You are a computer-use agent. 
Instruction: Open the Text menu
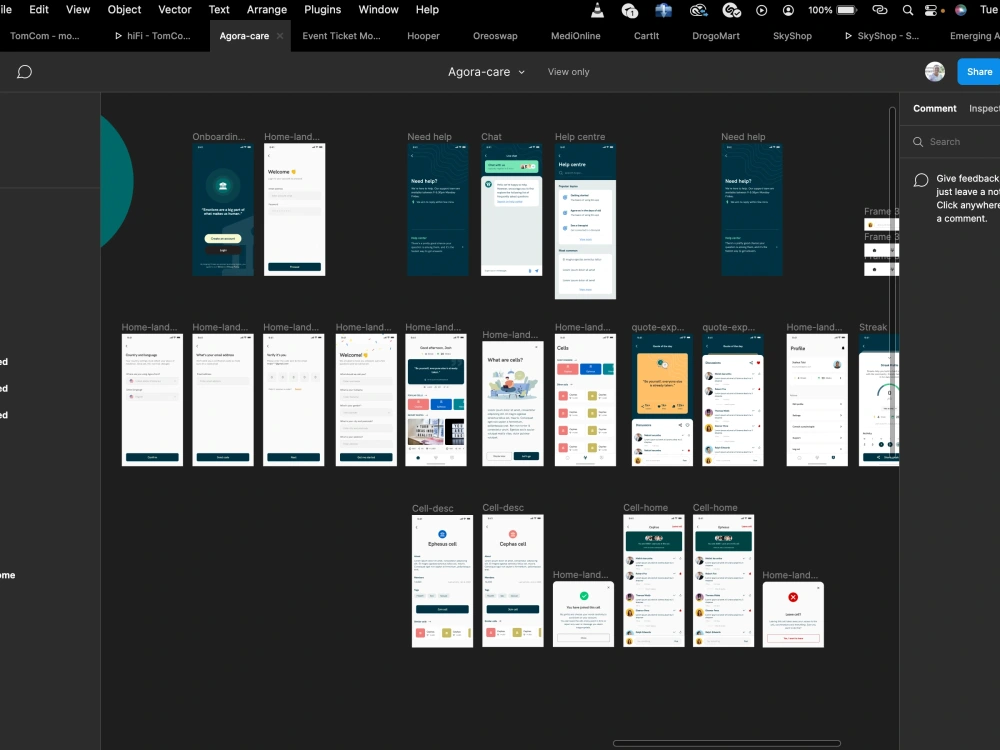click(x=219, y=10)
